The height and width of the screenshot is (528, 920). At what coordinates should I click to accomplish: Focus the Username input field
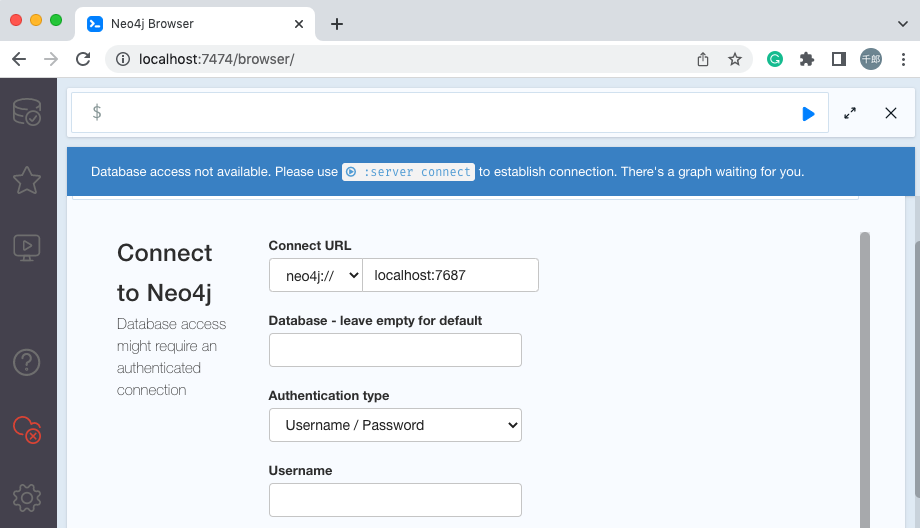pyautogui.click(x=395, y=500)
